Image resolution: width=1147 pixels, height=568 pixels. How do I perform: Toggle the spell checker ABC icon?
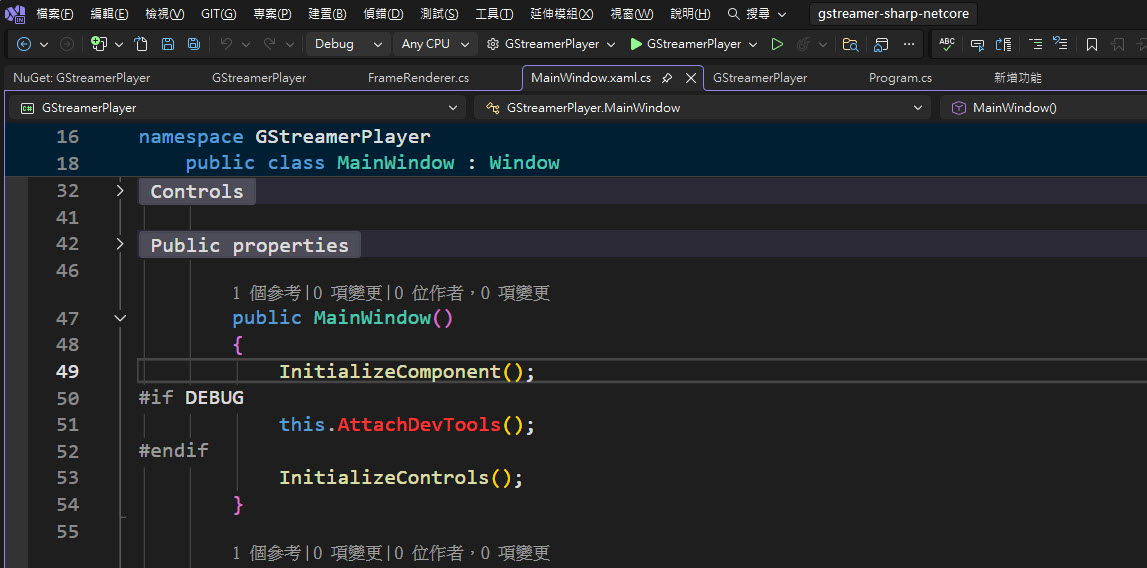(947, 44)
